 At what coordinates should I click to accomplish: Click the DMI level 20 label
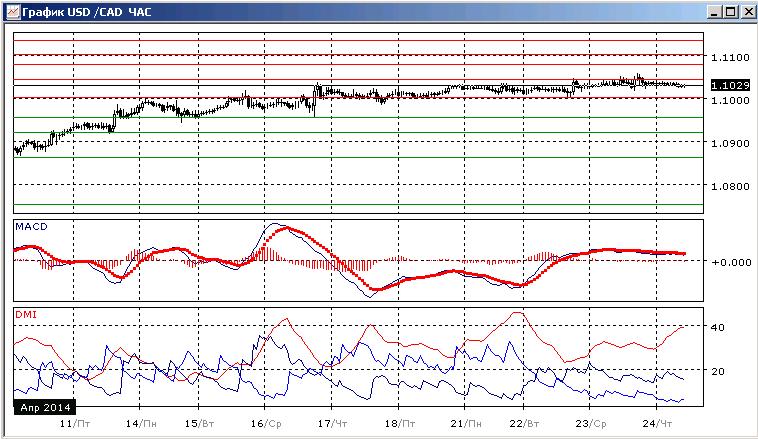click(x=718, y=371)
